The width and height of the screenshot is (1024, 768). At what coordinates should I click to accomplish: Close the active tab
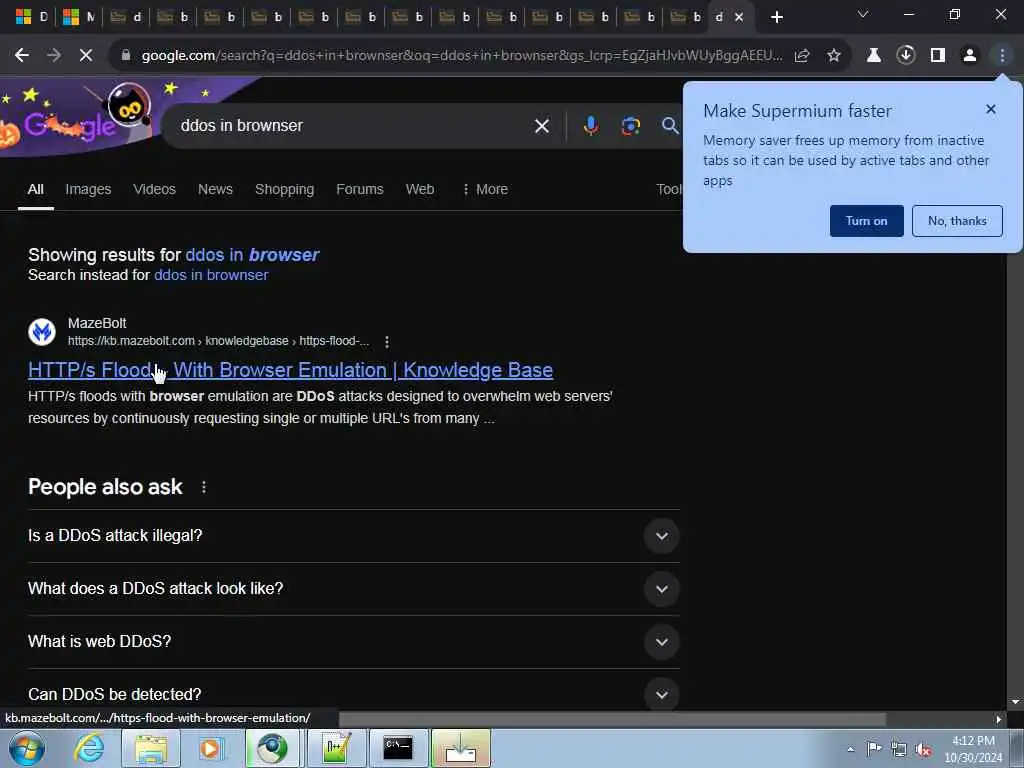pyautogui.click(x=739, y=17)
